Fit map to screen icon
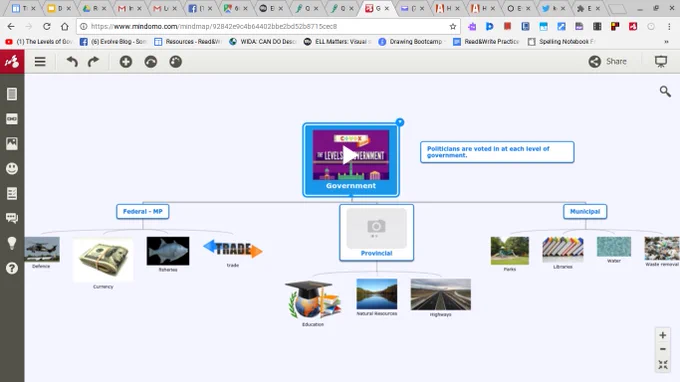This screenshot has height=382, width=680. click(663, 365)
